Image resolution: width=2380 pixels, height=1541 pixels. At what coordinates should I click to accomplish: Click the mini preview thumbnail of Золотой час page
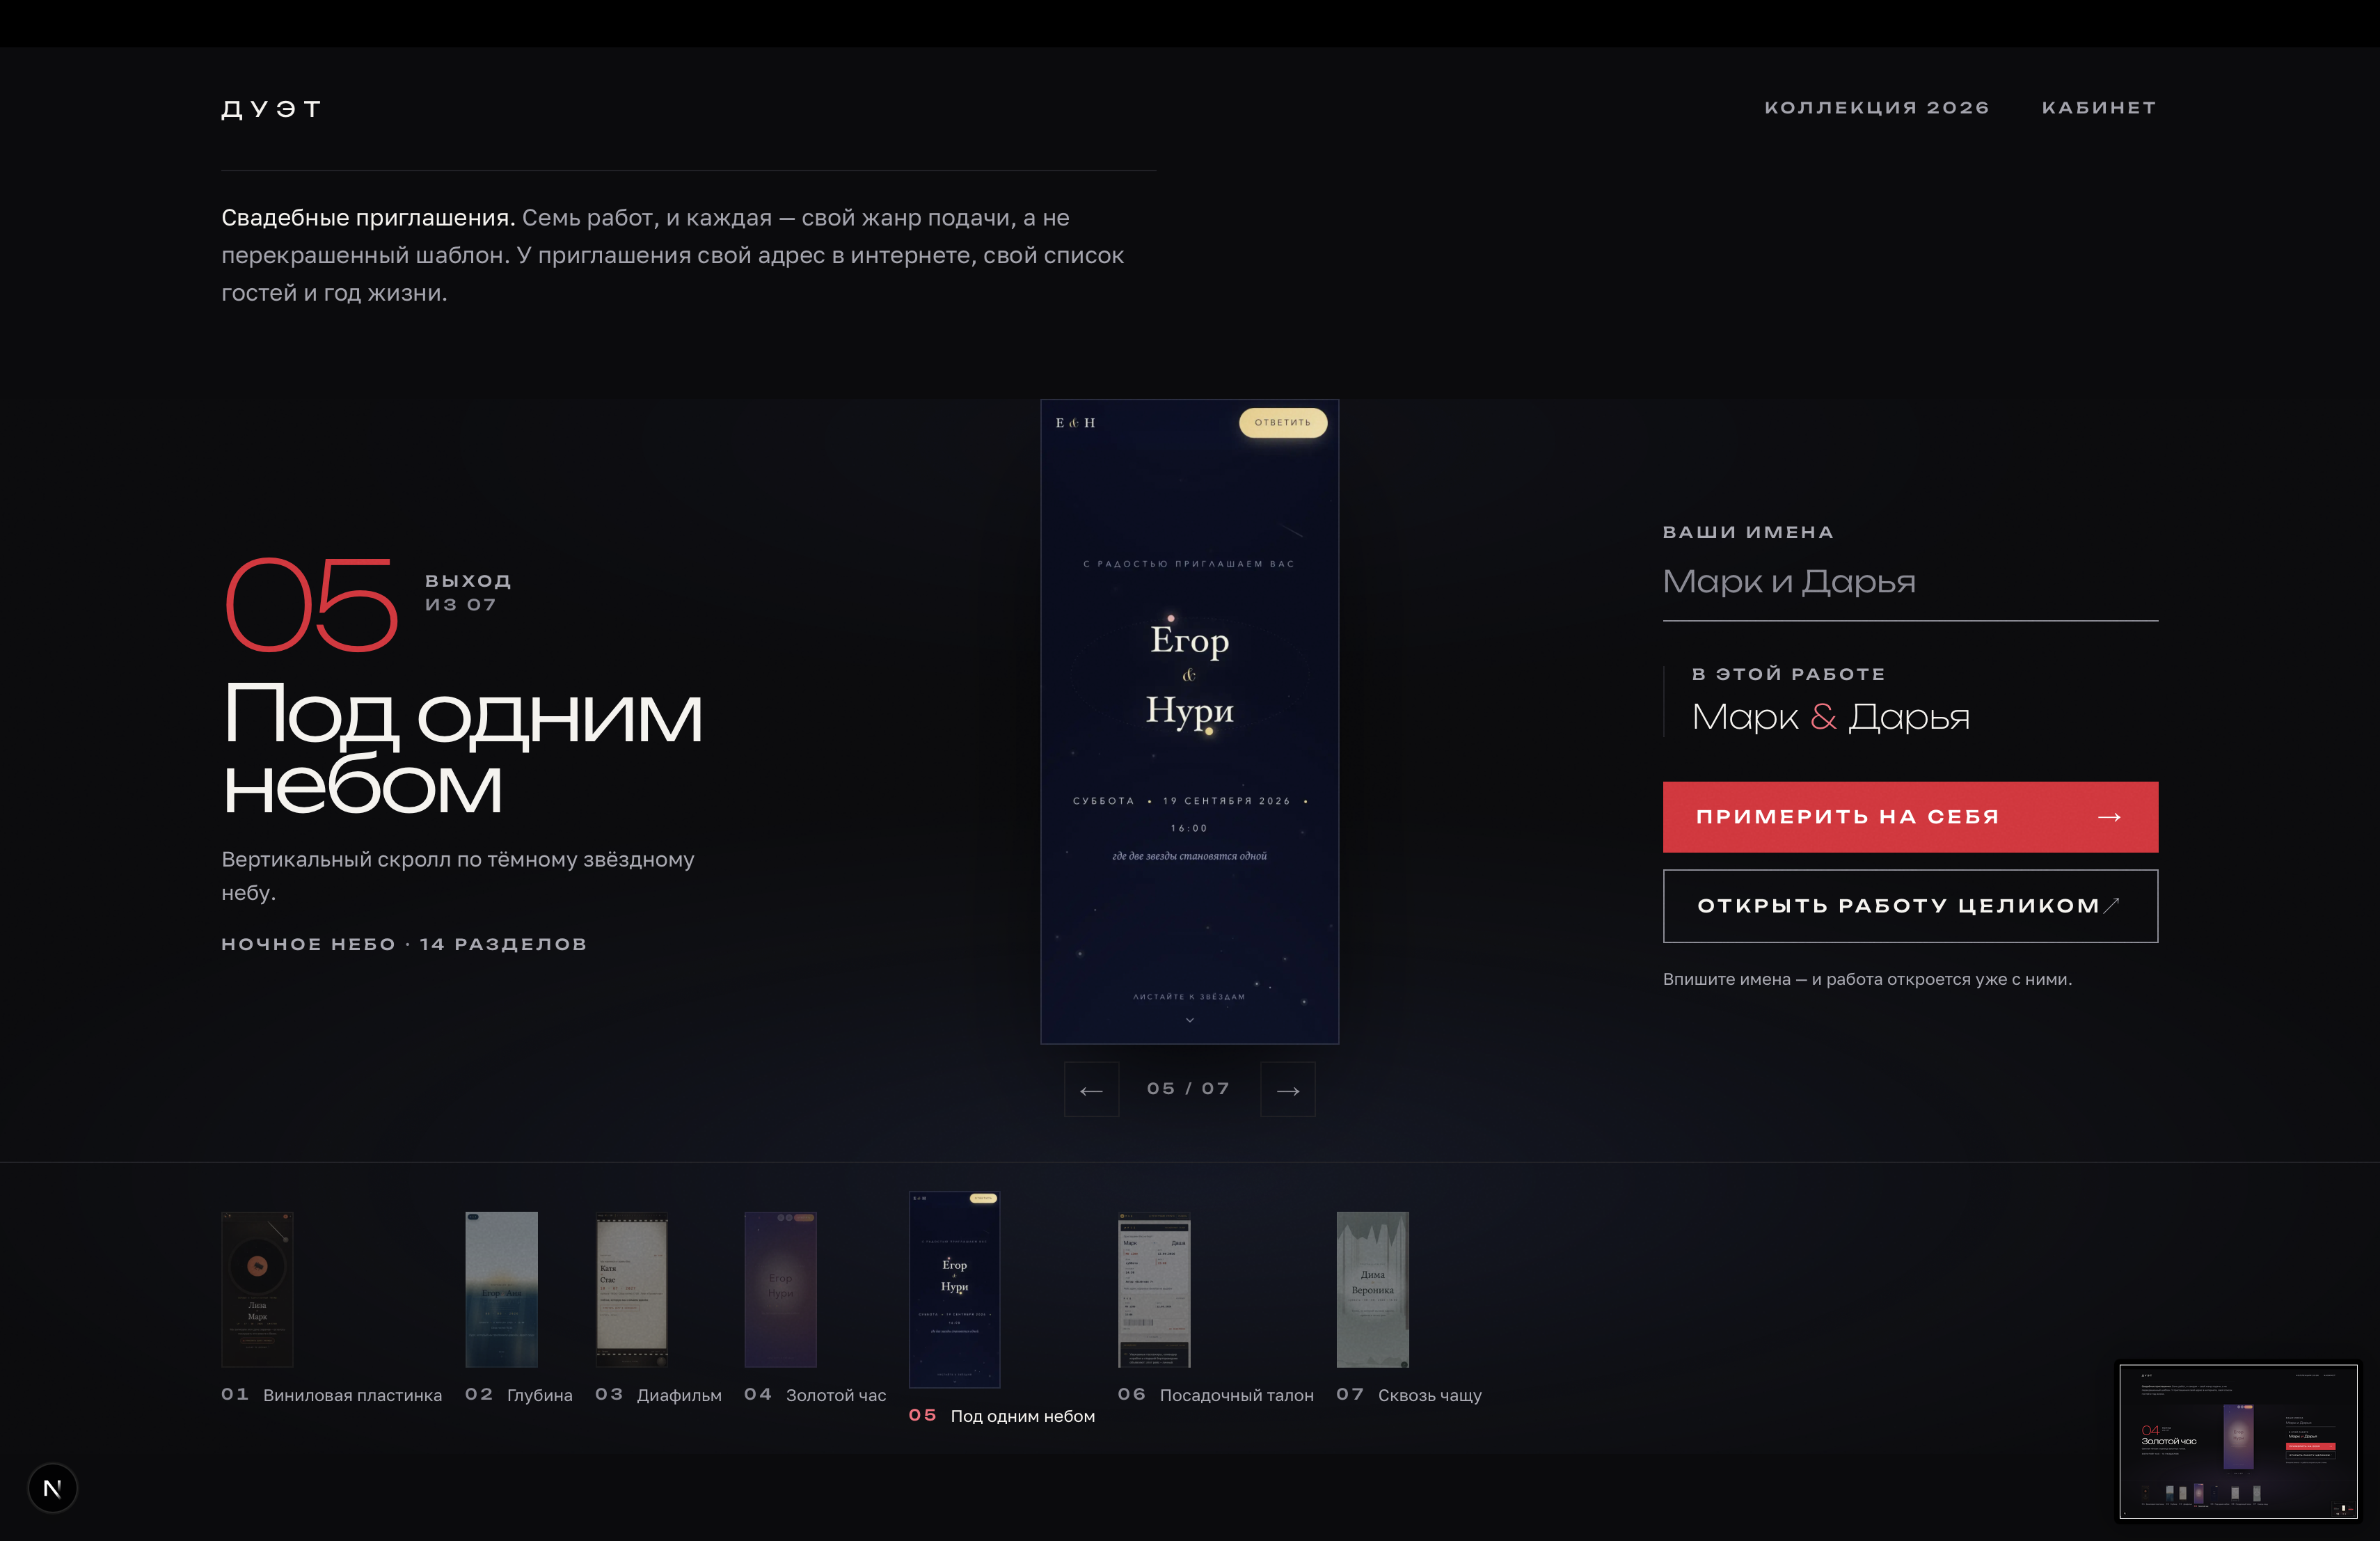click(x=2238, y=1441)
